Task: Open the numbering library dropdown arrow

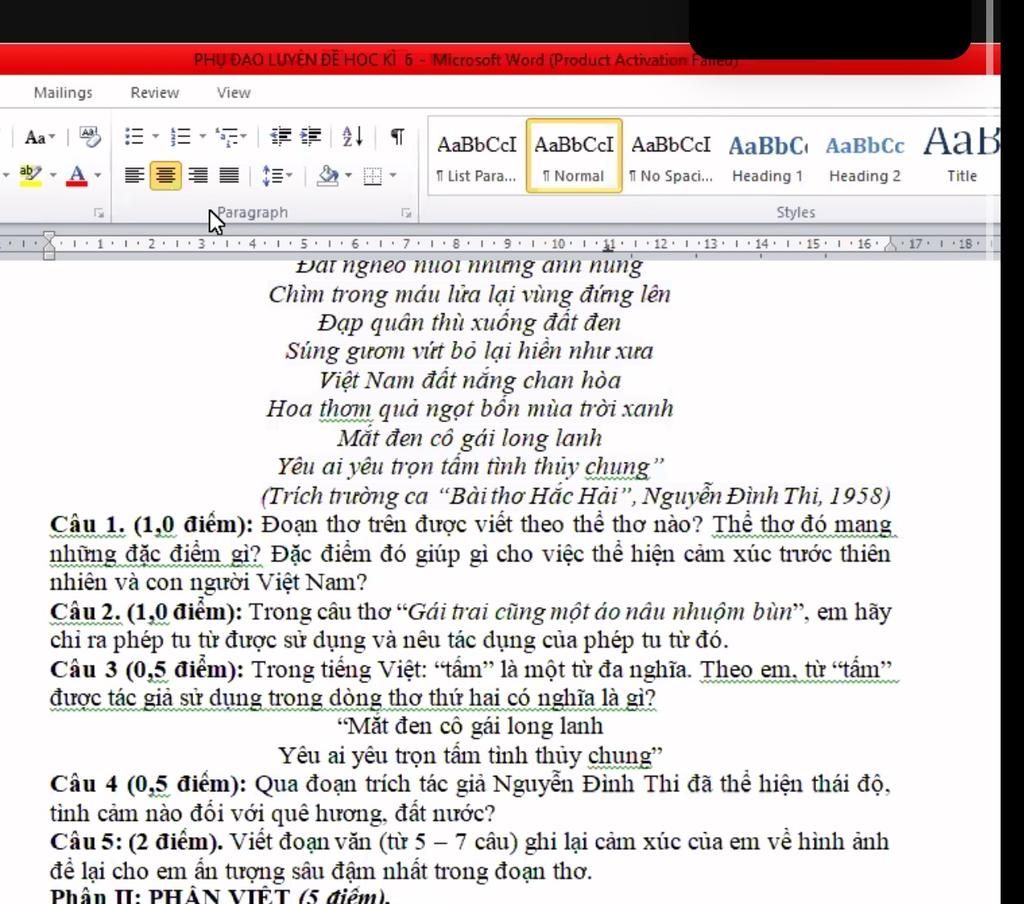Action: point(202,137)
